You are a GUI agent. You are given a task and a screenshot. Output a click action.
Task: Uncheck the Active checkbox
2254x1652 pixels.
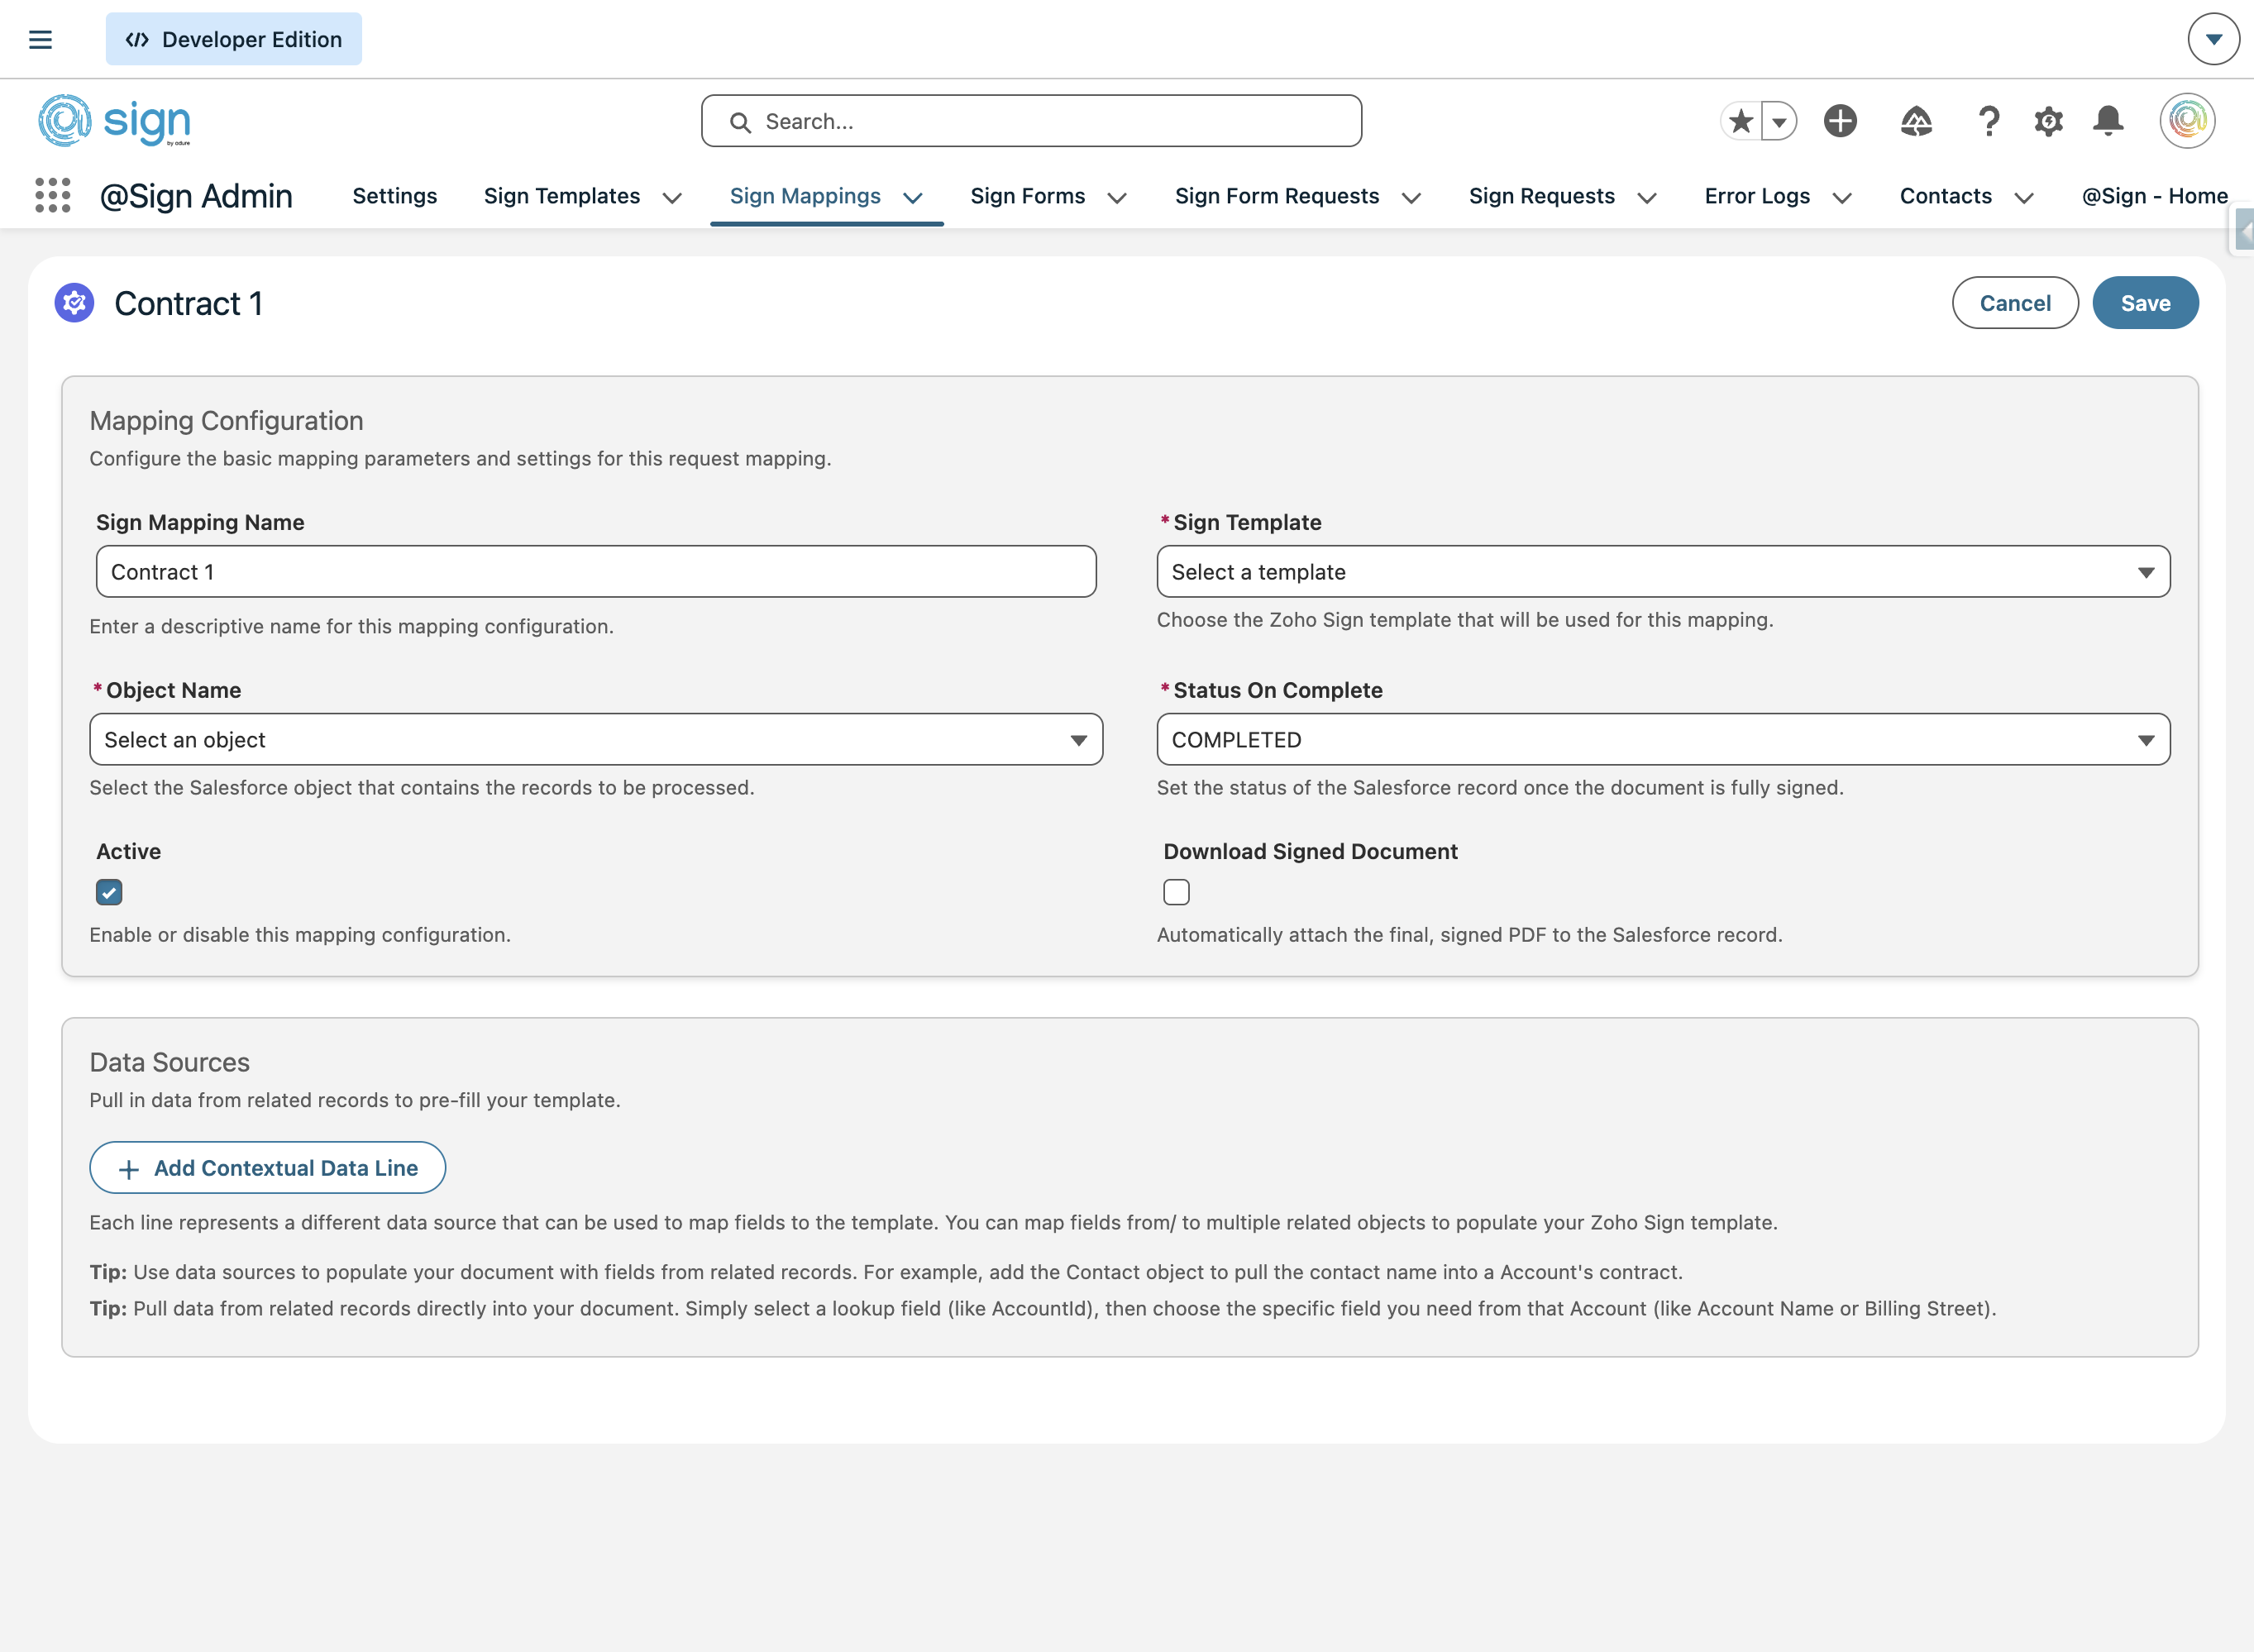coord(109,892)
